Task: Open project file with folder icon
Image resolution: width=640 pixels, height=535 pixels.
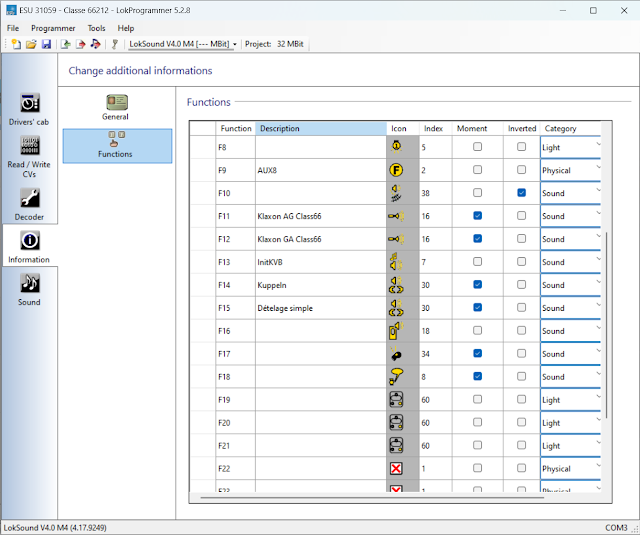Action: click(31, 44)
